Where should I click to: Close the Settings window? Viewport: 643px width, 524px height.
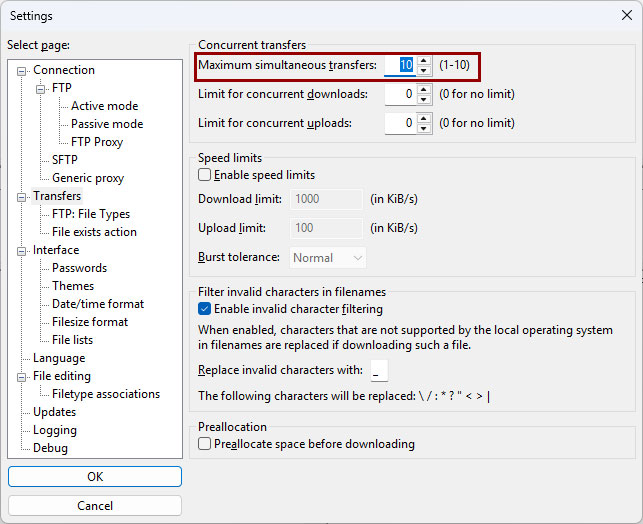pyautogui.click(x=627, y=16)
